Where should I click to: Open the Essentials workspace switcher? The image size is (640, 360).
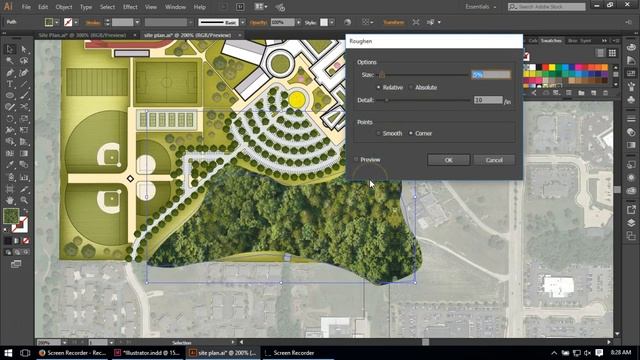[x=481, y=7]
